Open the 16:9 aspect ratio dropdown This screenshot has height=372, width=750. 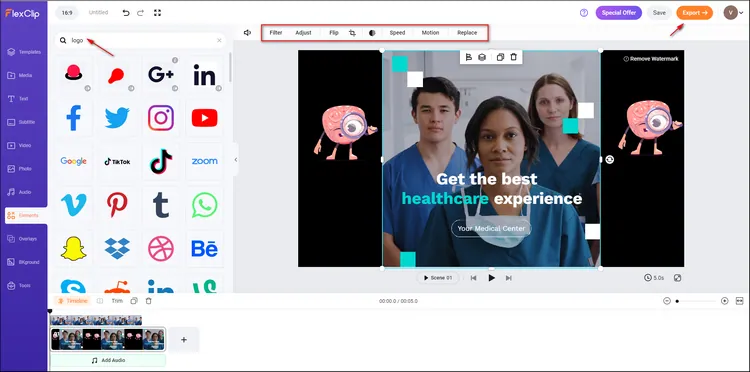[67, 13]
